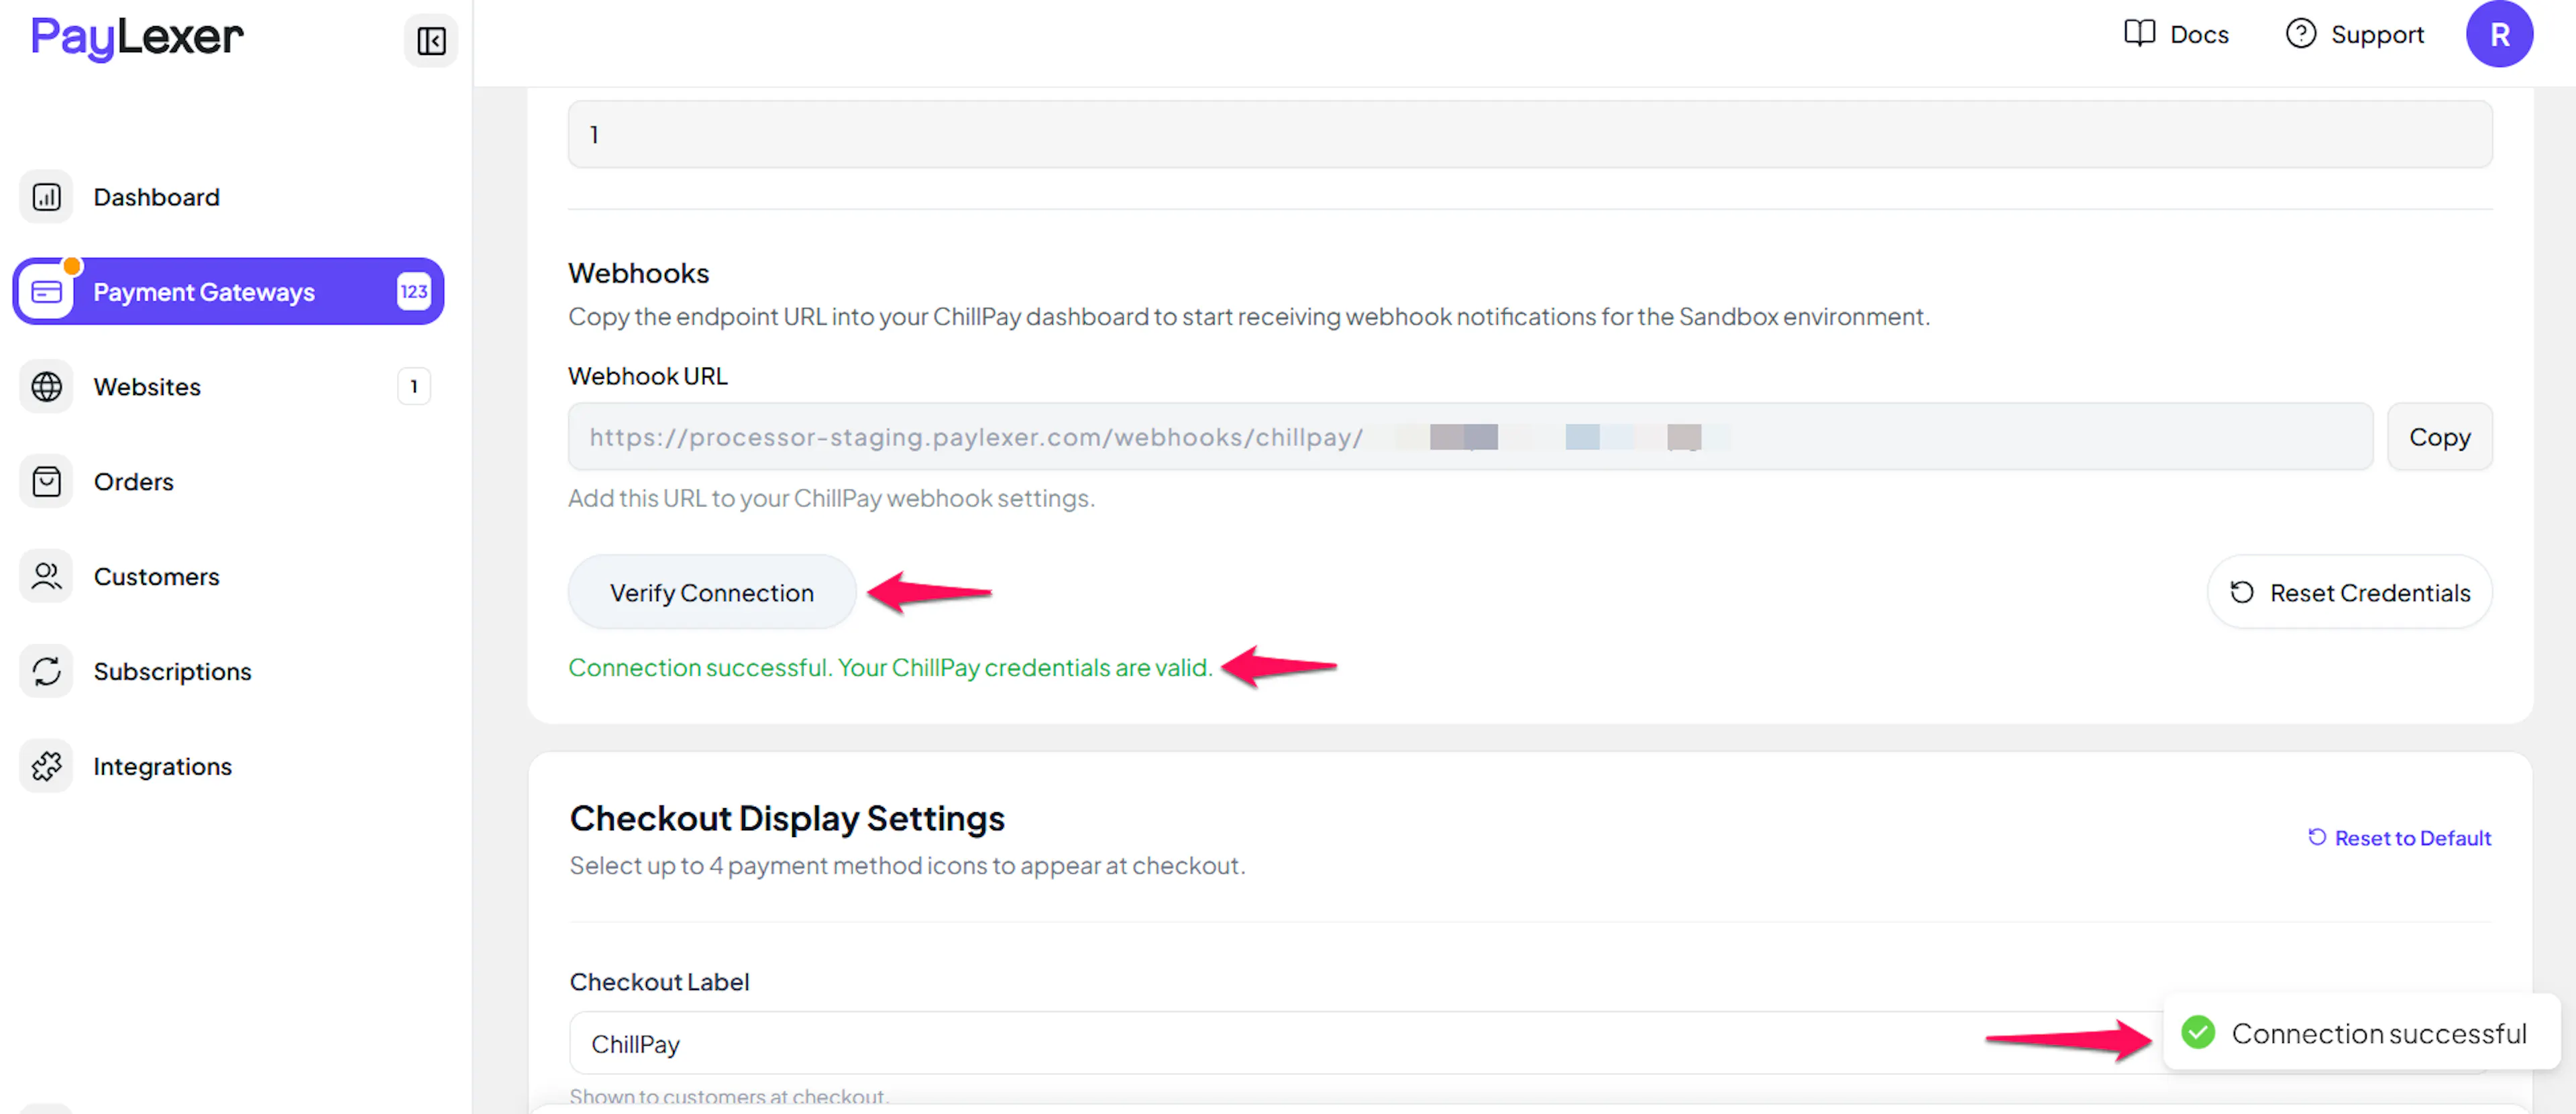Click the green check icon in toast

2198,1032
